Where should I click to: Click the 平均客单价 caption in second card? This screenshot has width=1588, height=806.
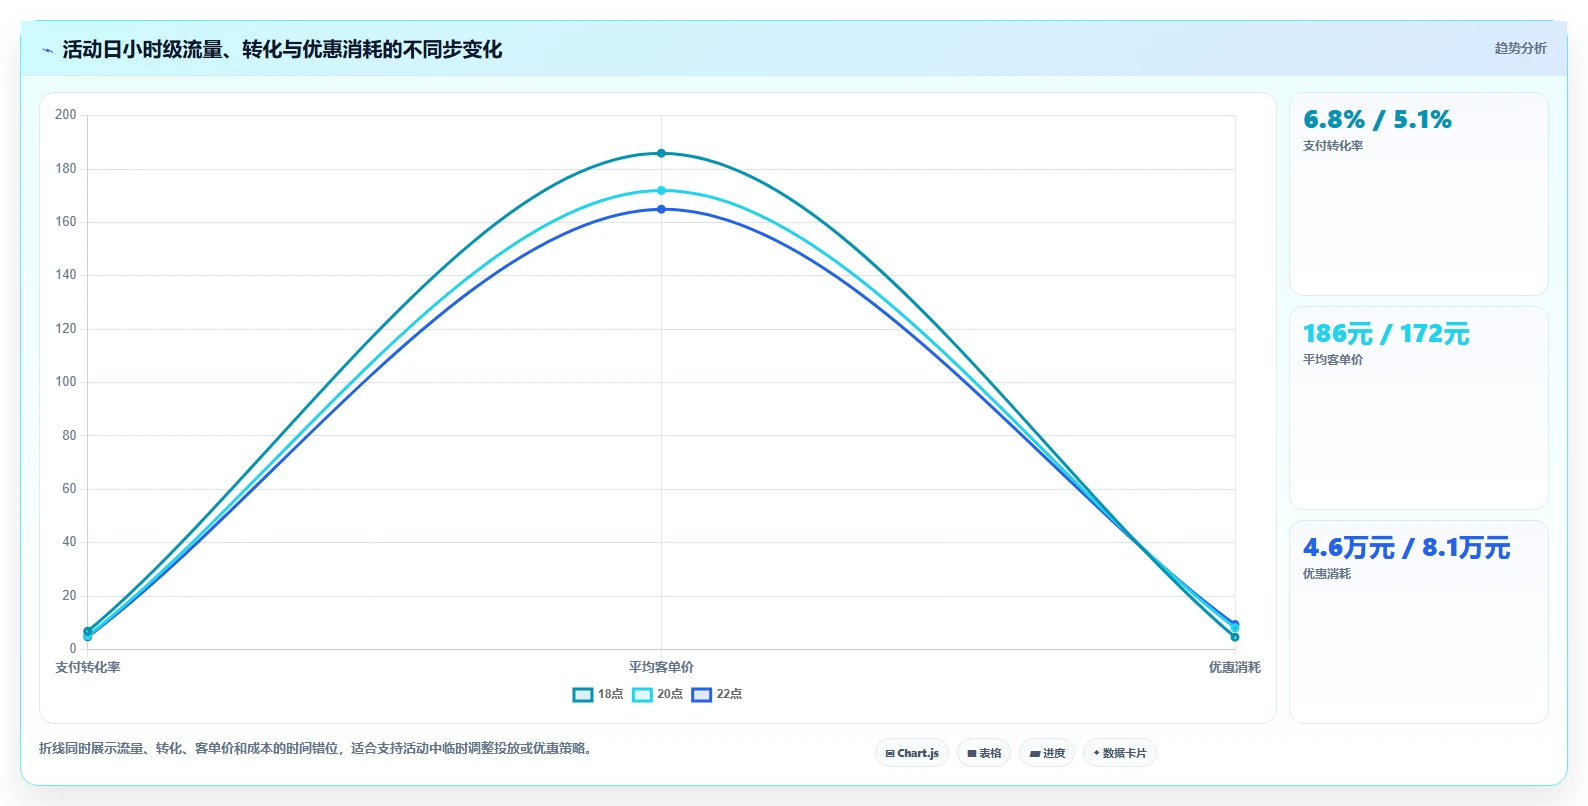(x=1332, y=360)
